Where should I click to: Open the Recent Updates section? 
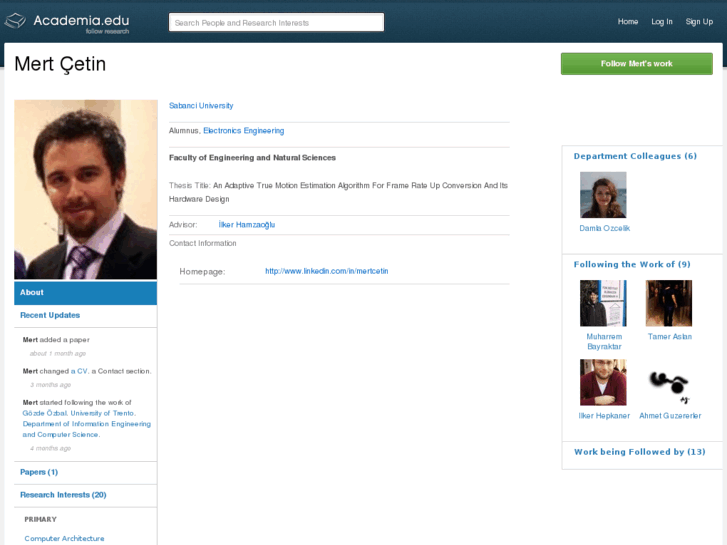pos(50,315)
